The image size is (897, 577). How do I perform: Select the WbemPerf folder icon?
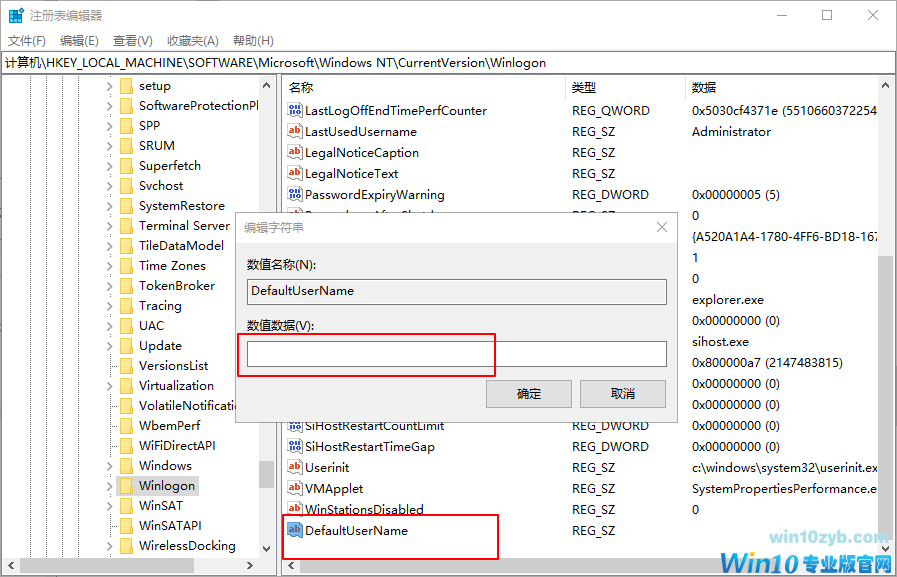click(x=126, y=426)
